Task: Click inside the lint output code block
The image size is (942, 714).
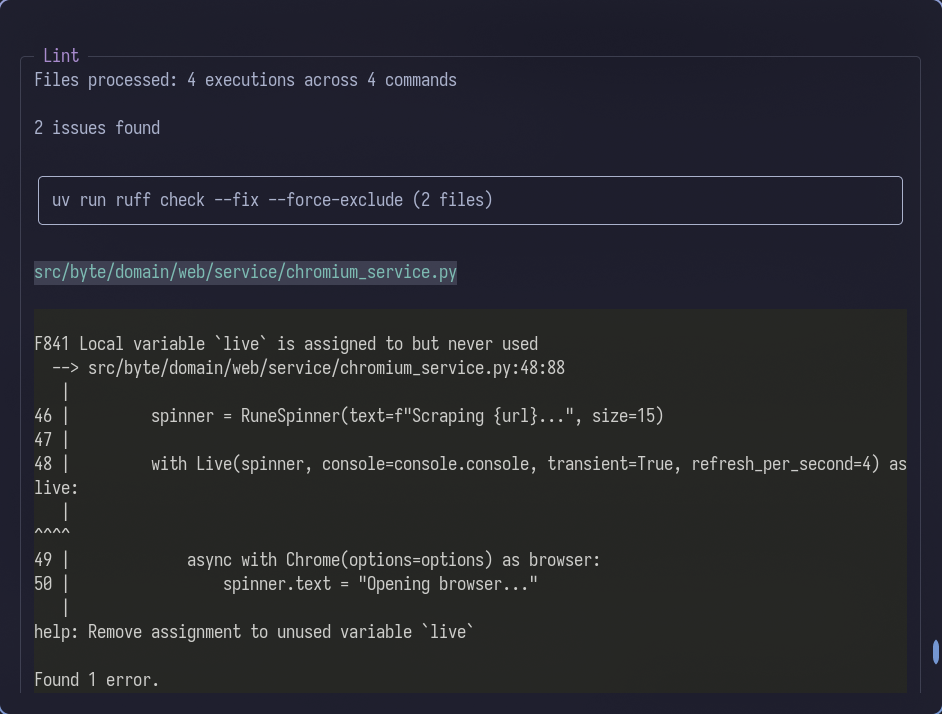Action: 470,500
